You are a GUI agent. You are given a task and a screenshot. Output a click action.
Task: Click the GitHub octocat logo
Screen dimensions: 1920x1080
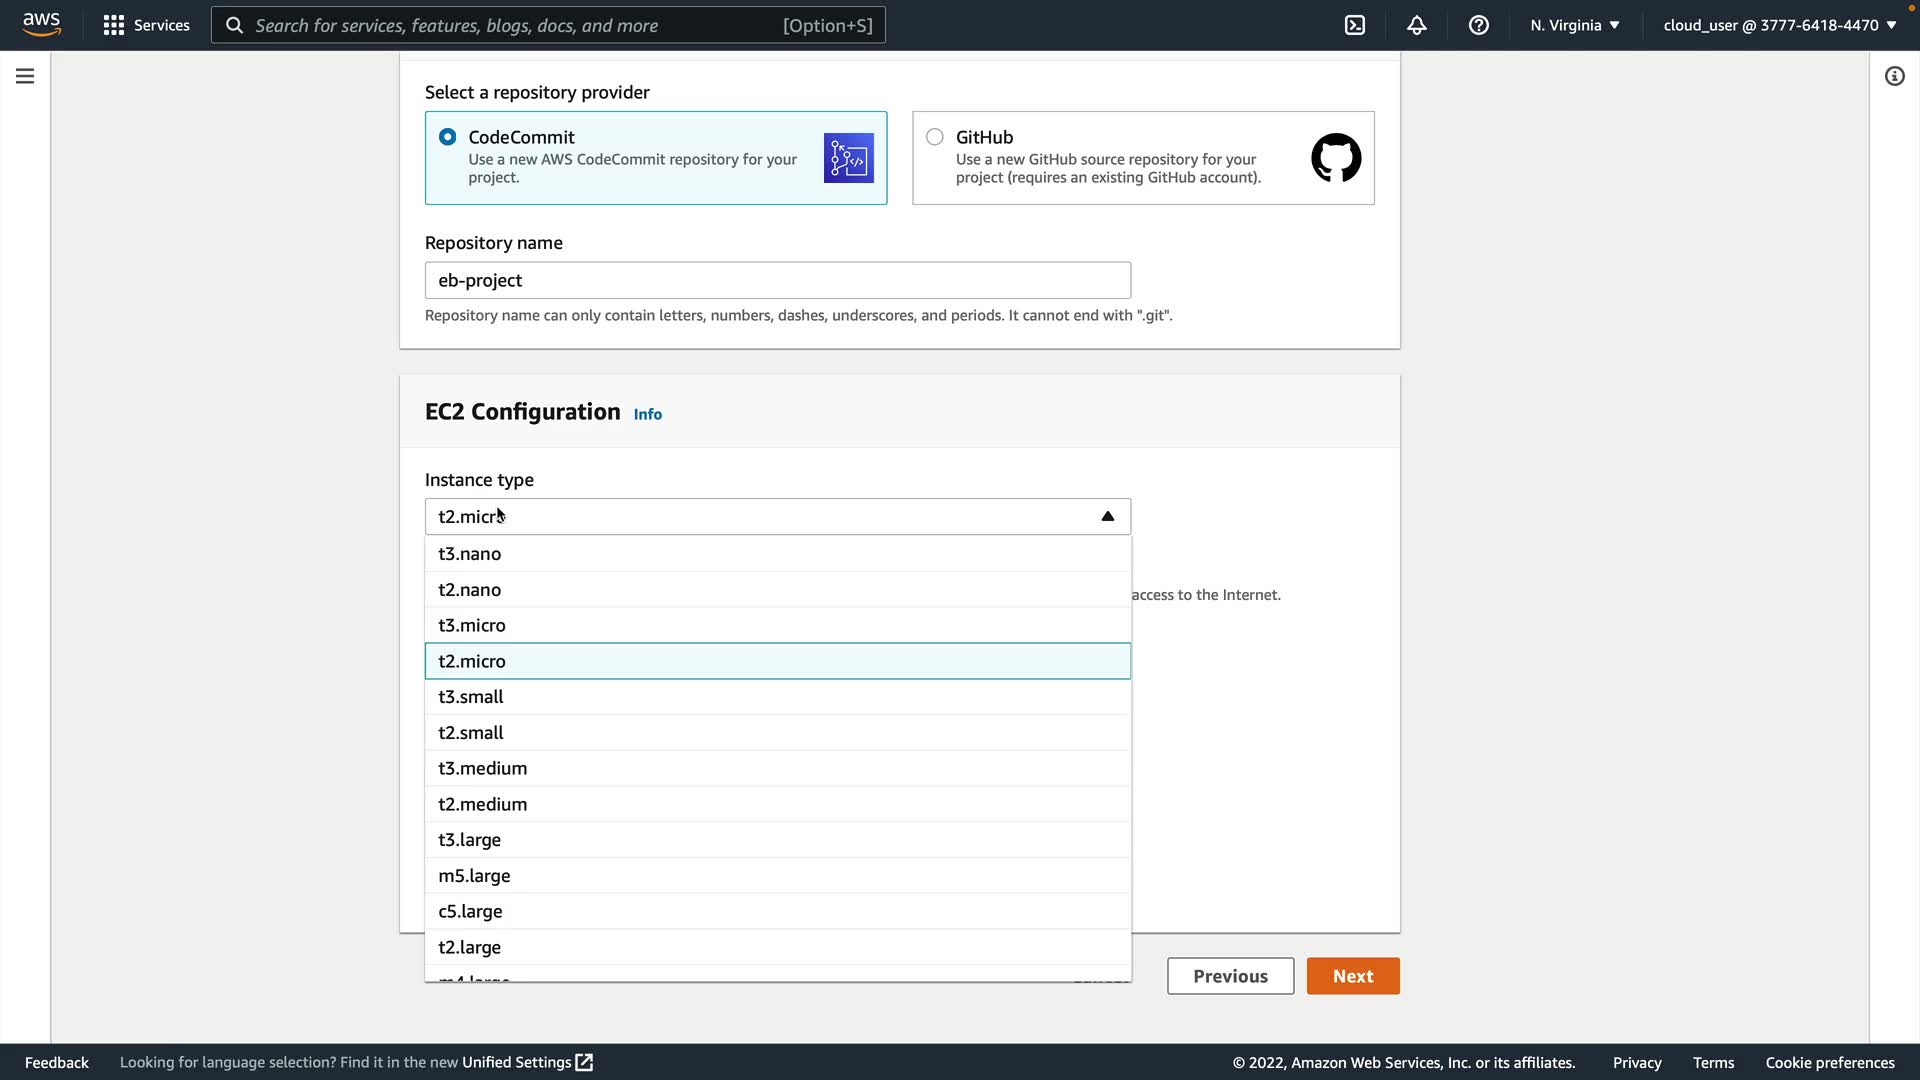click(1336, 158)
